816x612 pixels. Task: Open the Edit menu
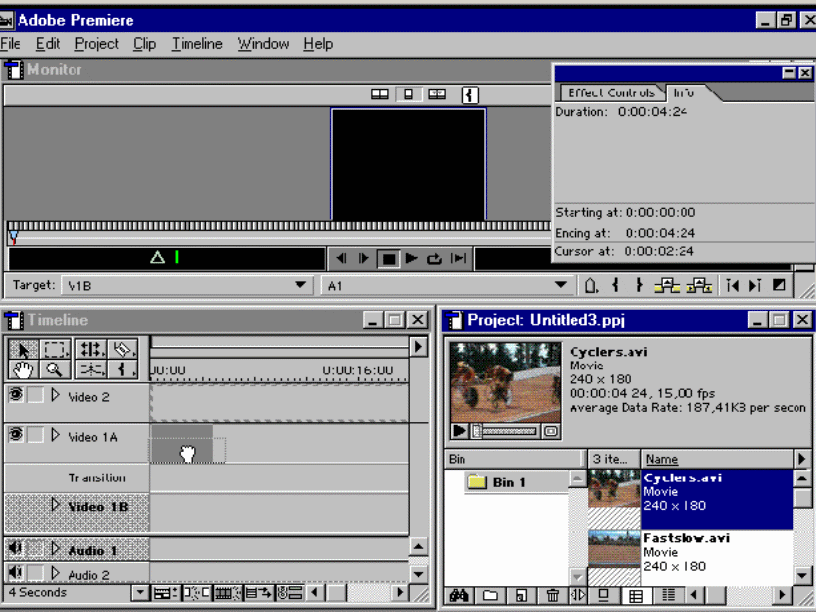pyautogui.click(x=48, y=44)
